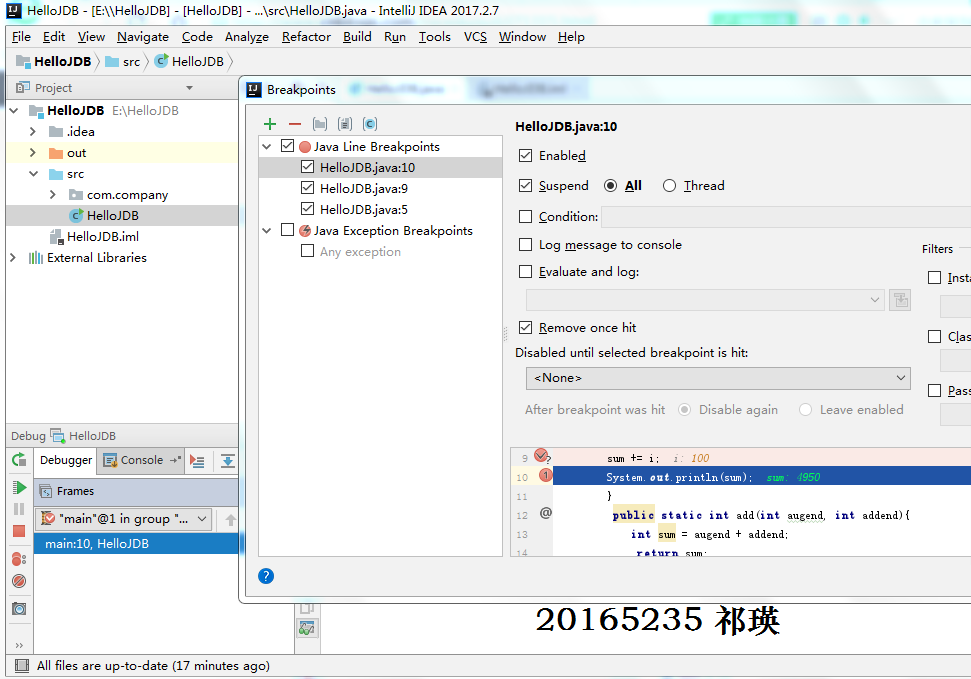Toggle Enabled checkbox for breakpoint
This screenshot has width=971, height=679.
pyautogui.click(x=525, y=156)
